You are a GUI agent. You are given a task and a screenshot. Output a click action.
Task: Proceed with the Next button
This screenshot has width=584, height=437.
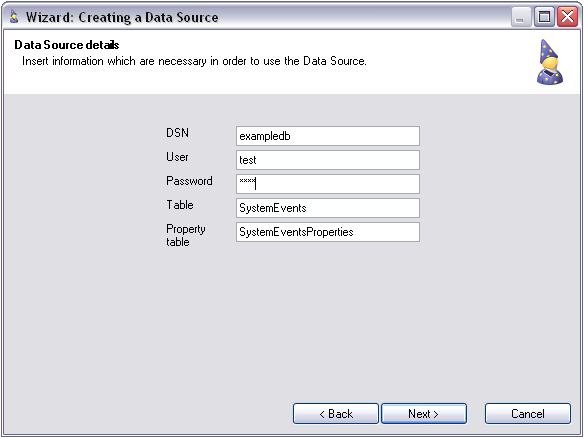pos(423,414)
